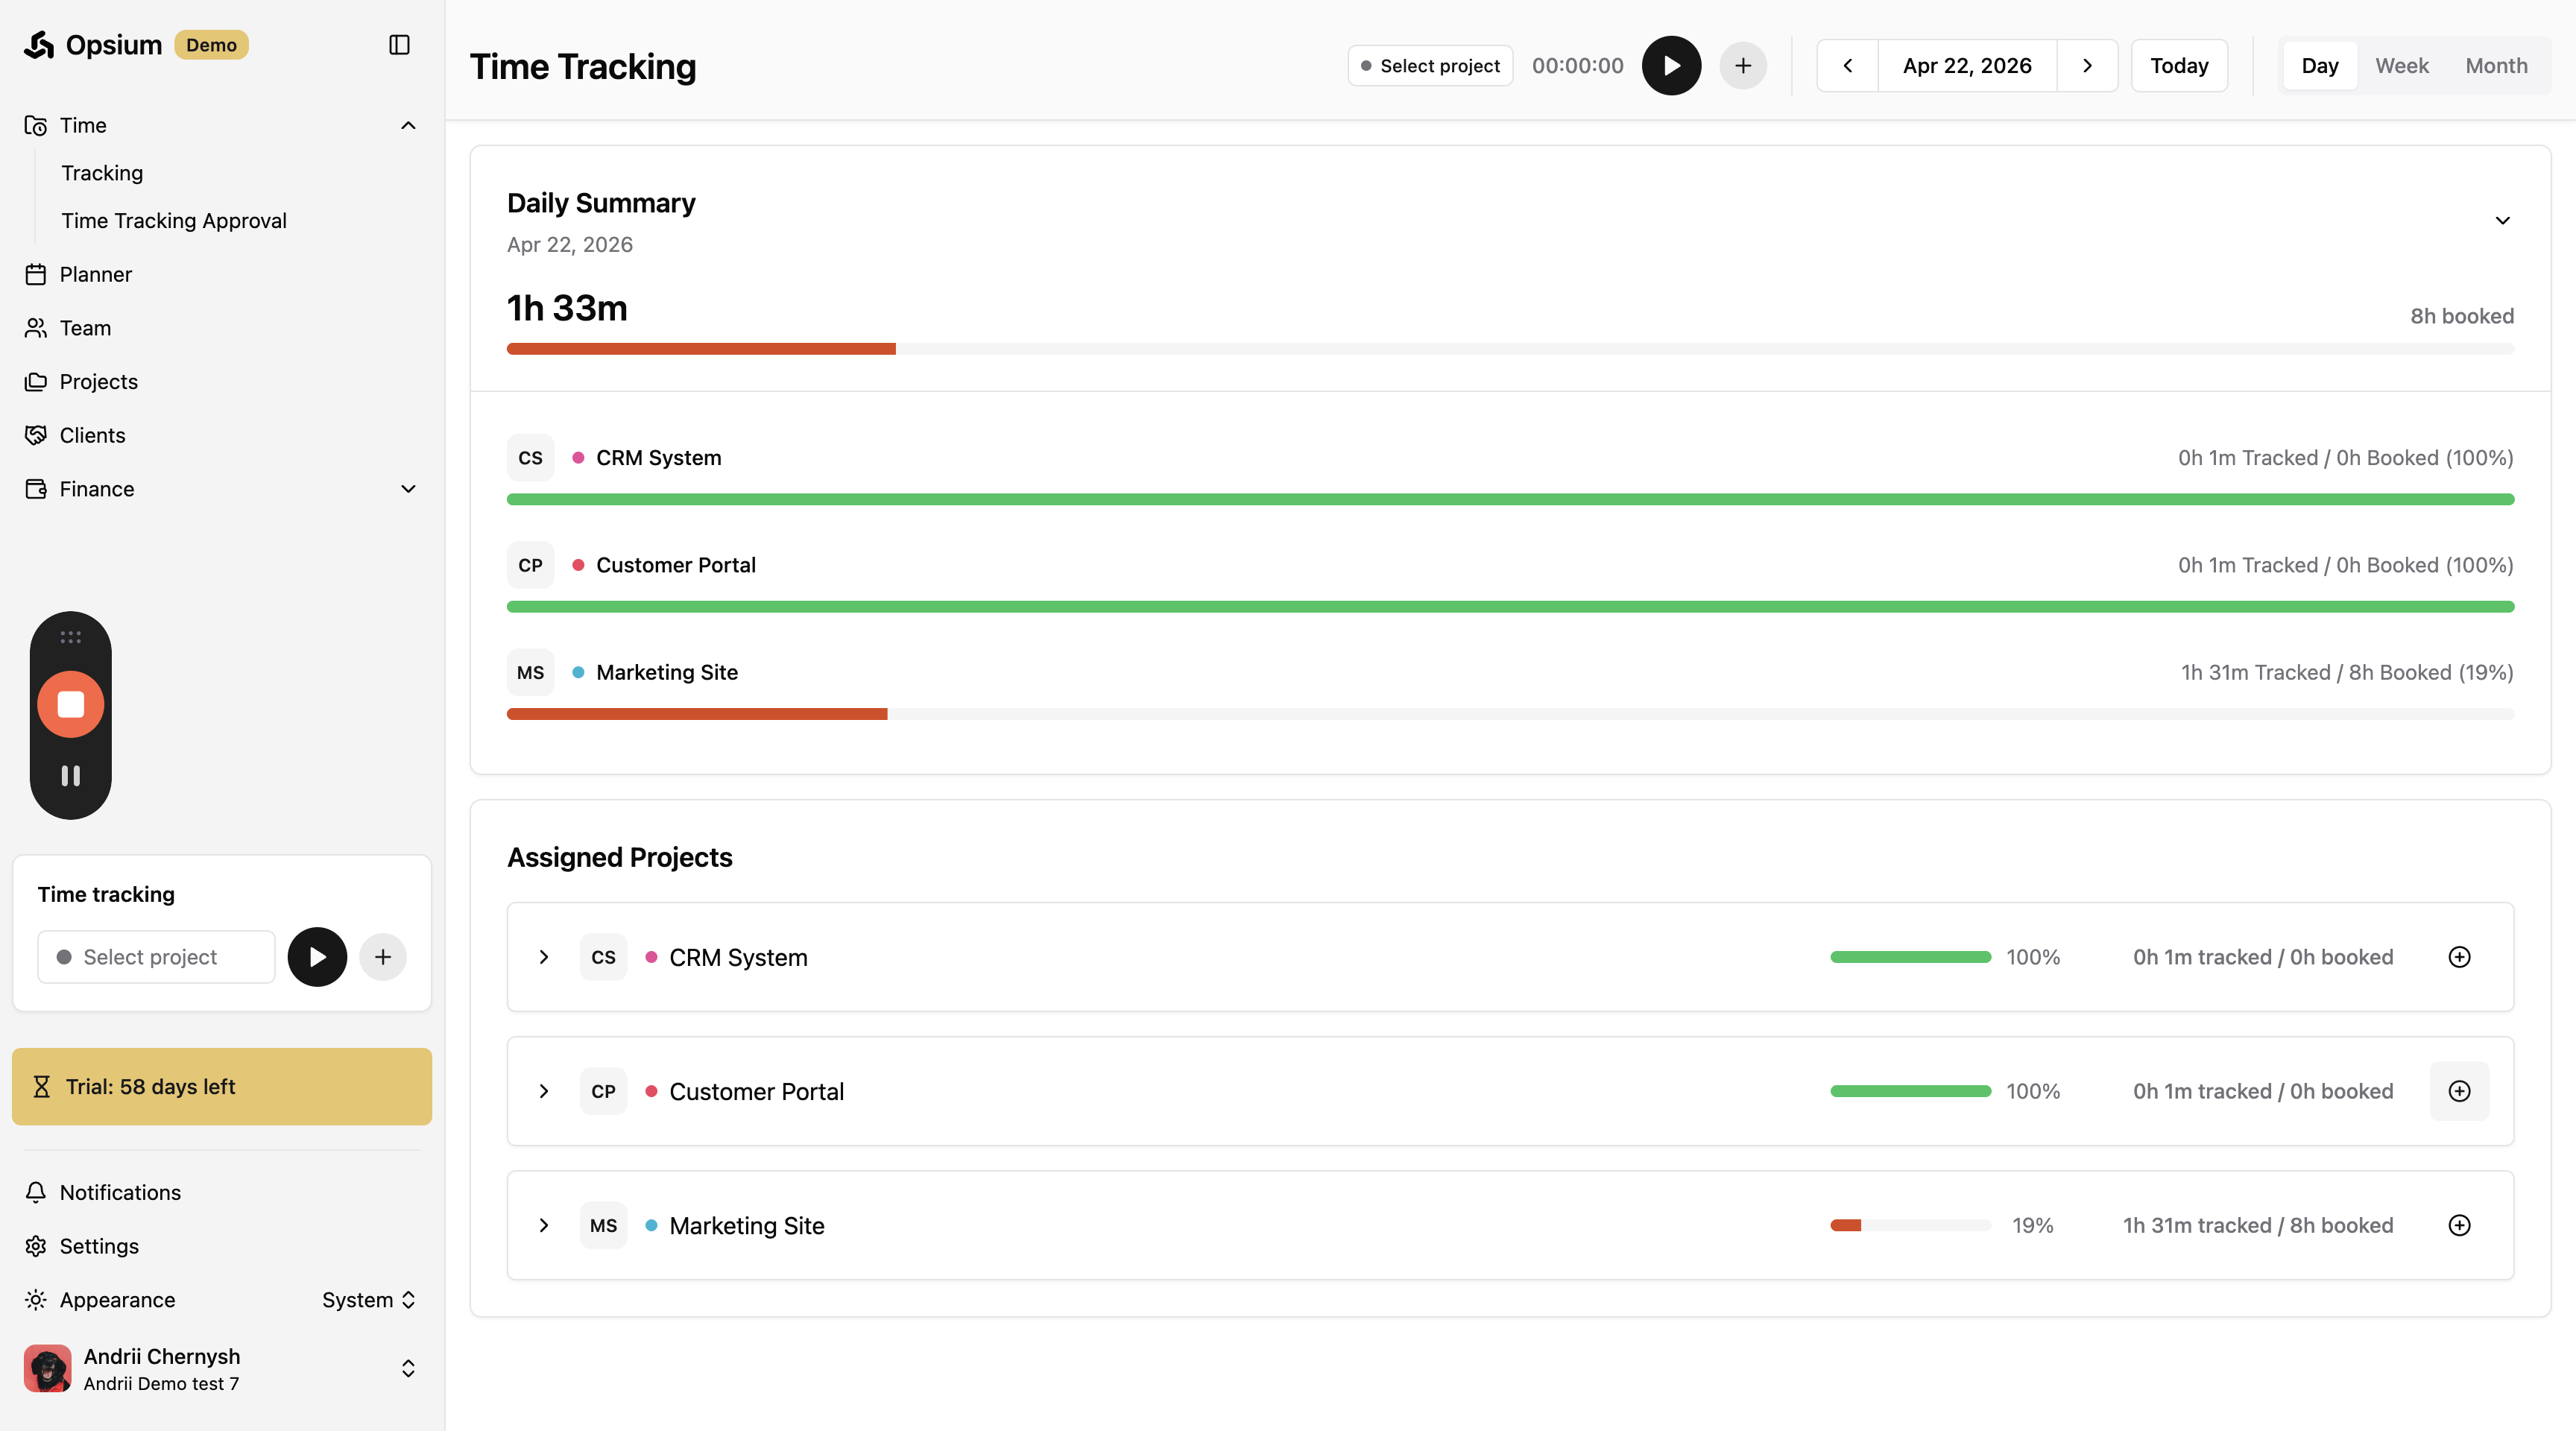Add entry to the CRM System row

(x=2459, y=957)
